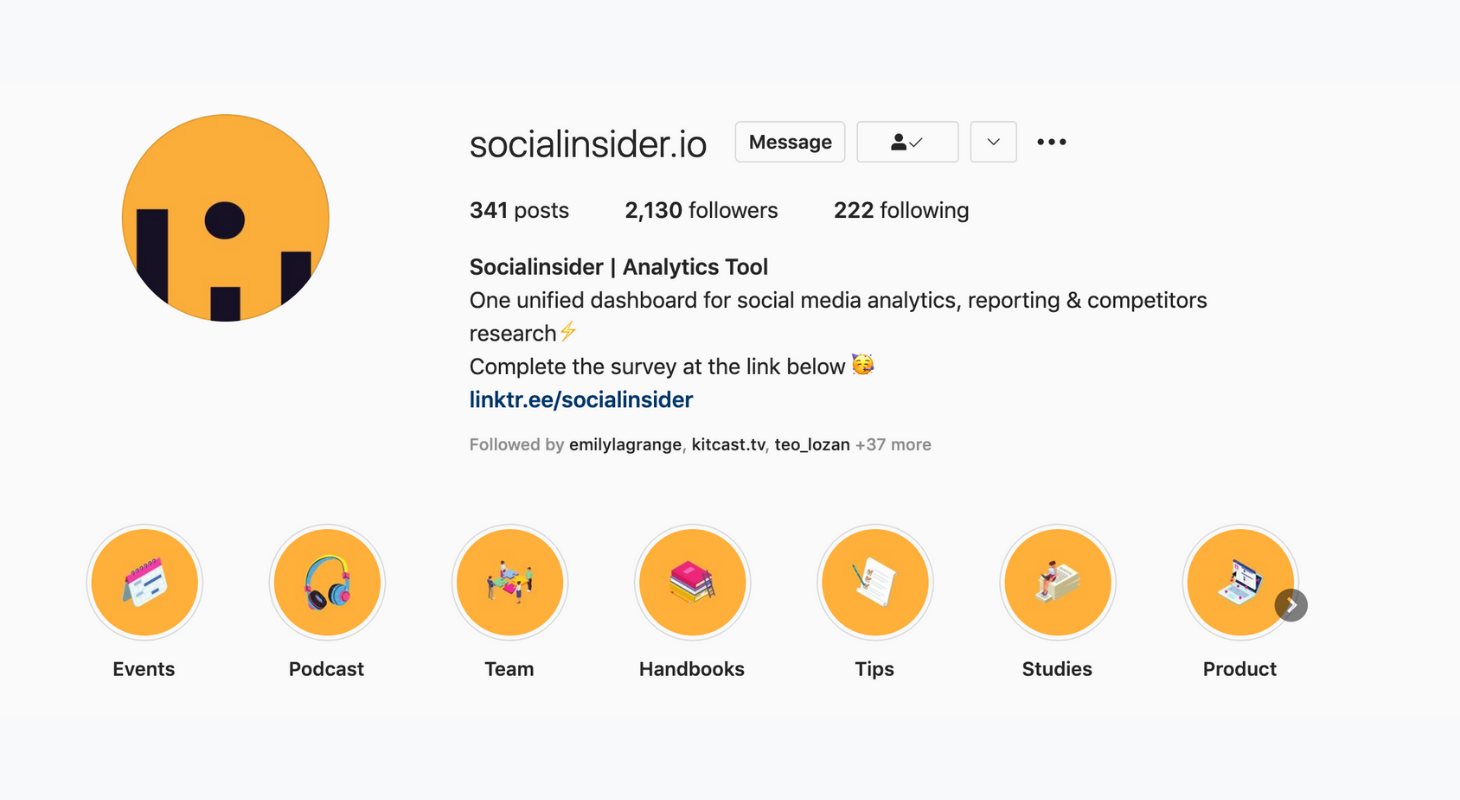Viewport: 1460px width, 800px height.
Task: Select the 341 posts count
Action: [x=519, y=211]
